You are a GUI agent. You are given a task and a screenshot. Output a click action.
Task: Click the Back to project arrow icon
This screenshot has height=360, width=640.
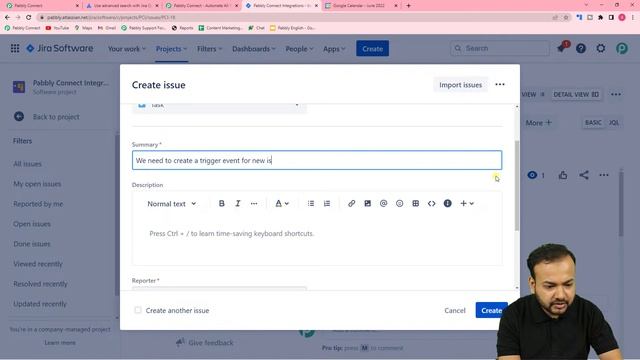point(19,117)
